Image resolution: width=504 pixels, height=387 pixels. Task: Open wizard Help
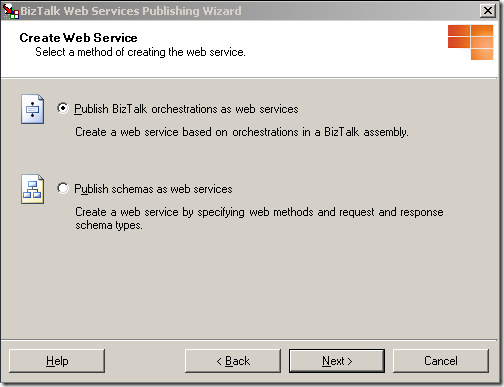click(57, 361)
